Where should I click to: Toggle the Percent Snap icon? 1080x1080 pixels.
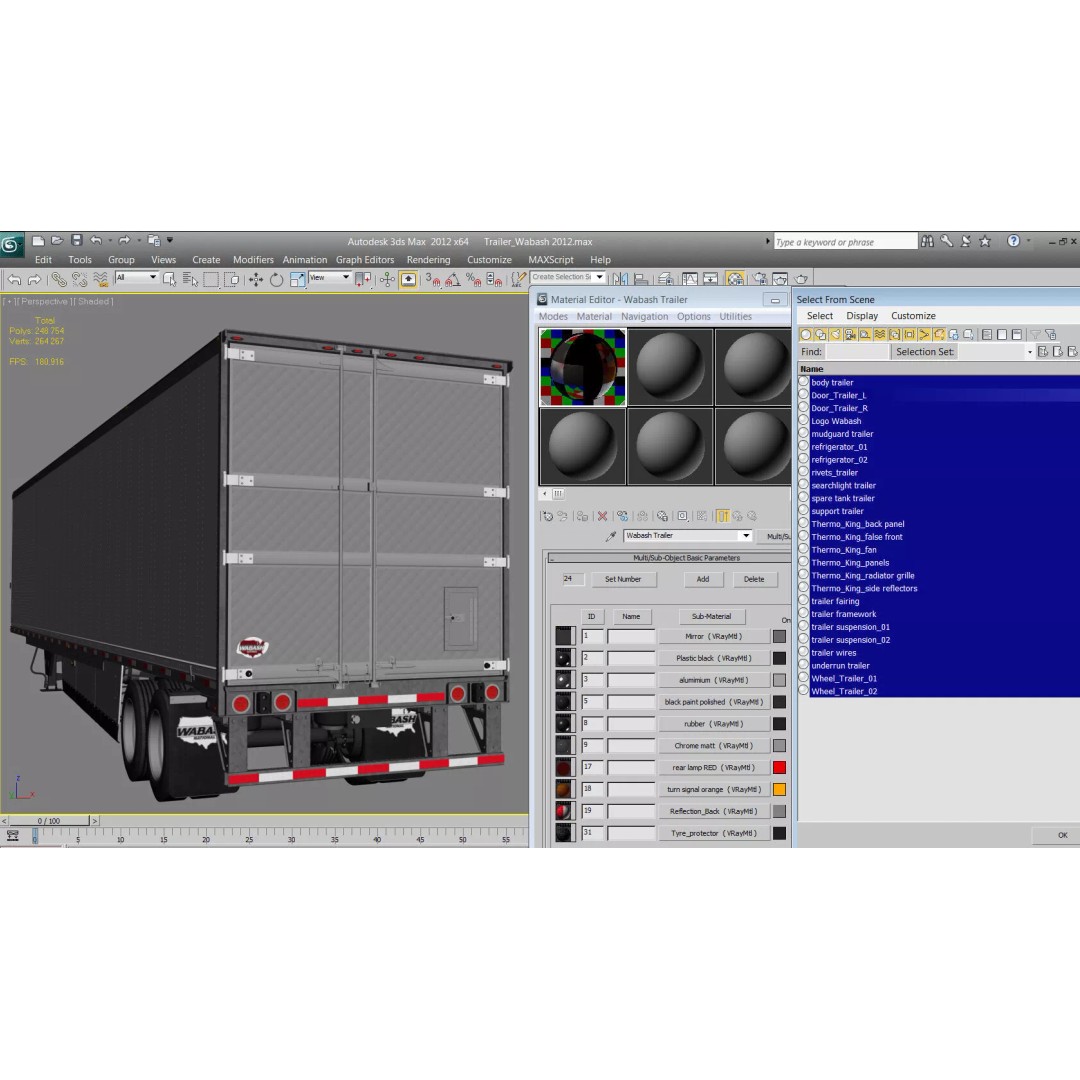pyautogui.click(x=473, y=280)
